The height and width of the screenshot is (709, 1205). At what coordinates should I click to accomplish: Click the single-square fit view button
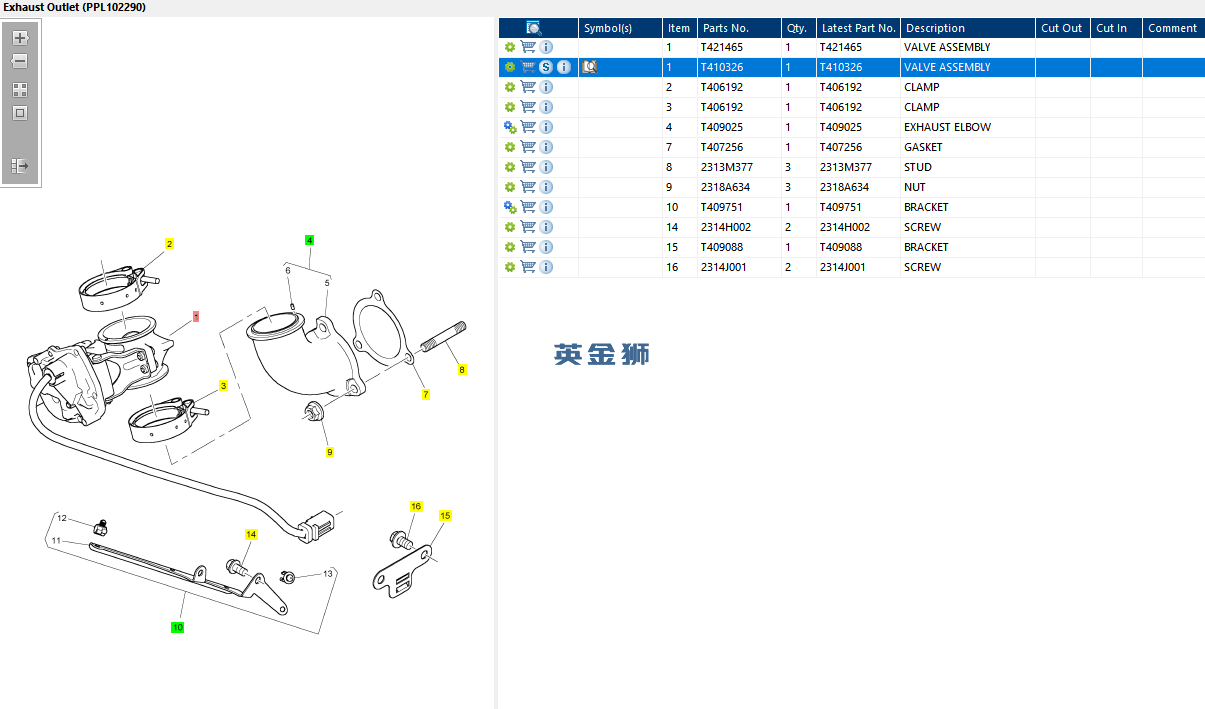tap(20, 113)
